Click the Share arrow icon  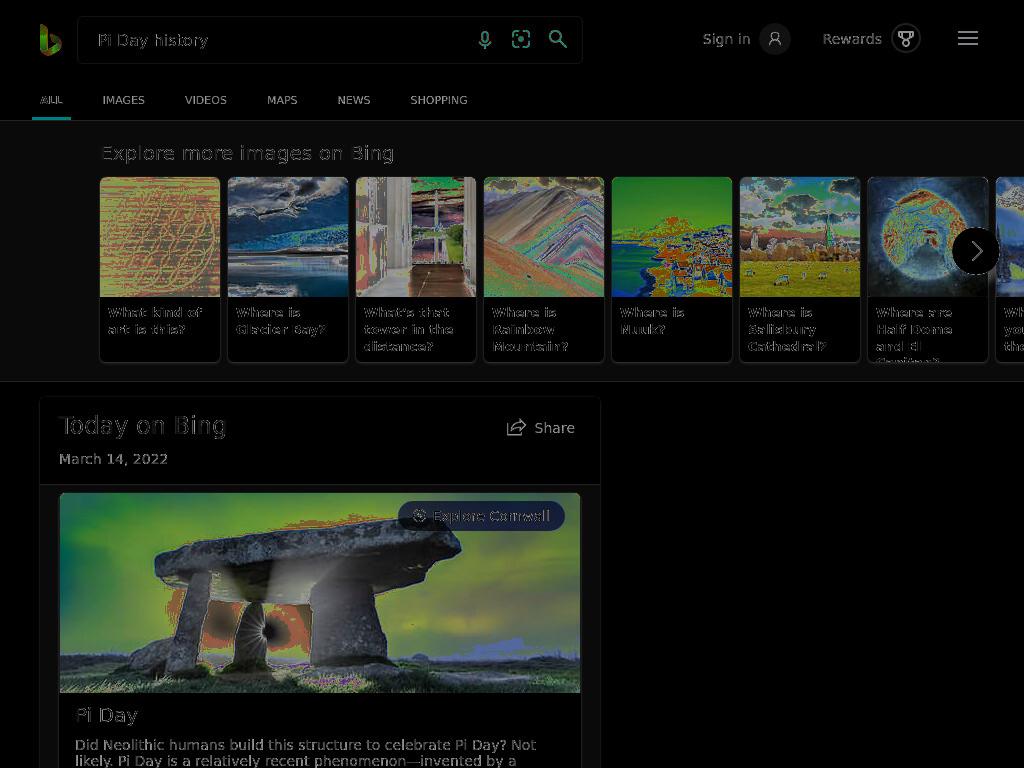516,427
